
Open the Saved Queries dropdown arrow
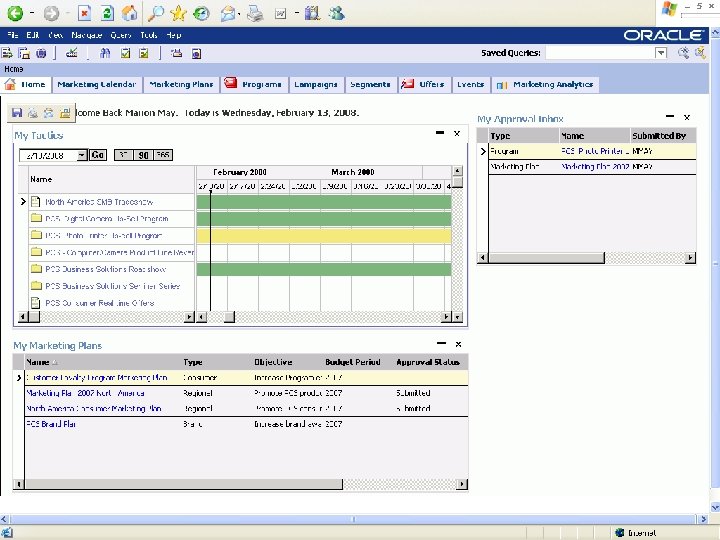click(x=661, y=53)
